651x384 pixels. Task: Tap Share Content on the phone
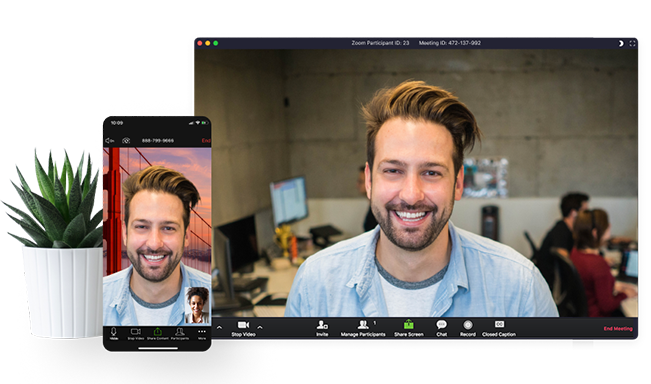pyautogui.click(x=158, y=333)
